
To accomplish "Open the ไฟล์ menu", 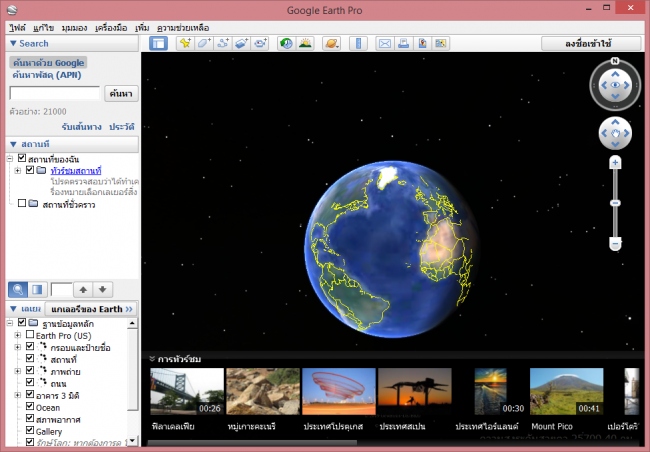I will [17, 26].
